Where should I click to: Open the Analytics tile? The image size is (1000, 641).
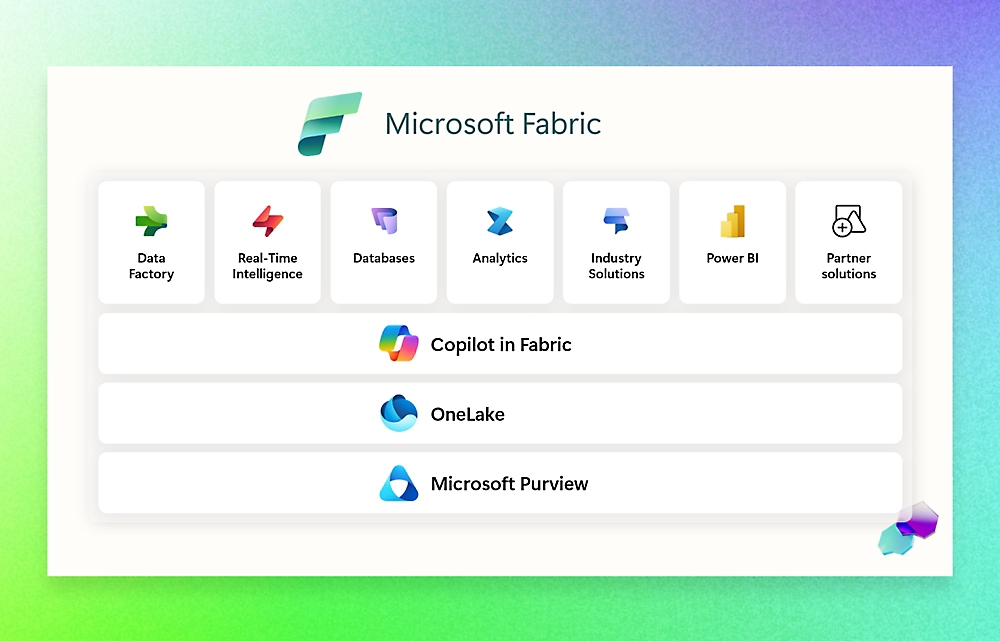[x=500, y=241]
